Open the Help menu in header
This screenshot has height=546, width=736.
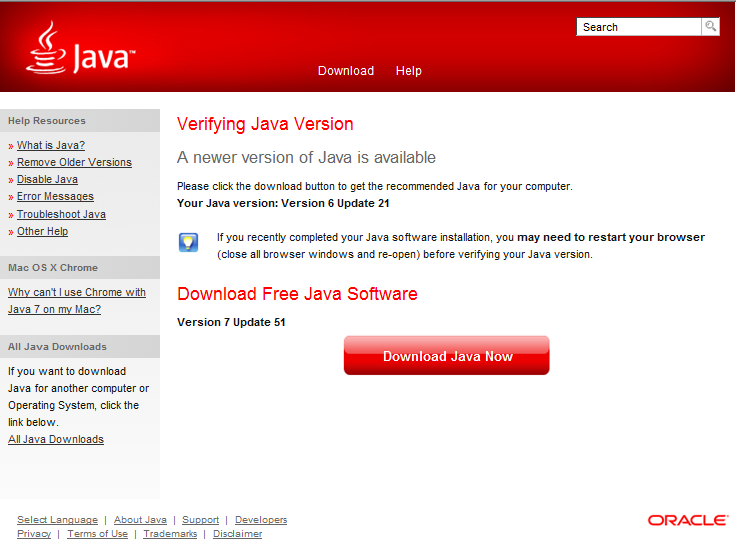408,71
